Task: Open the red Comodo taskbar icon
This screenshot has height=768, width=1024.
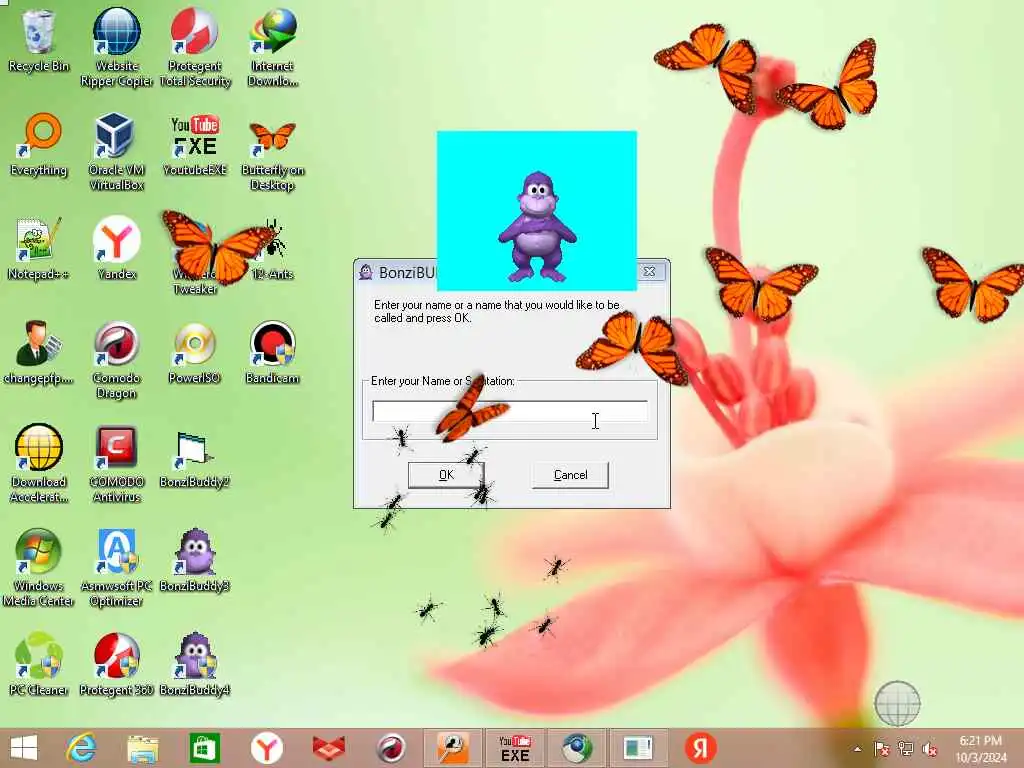Action: point(328,748)
